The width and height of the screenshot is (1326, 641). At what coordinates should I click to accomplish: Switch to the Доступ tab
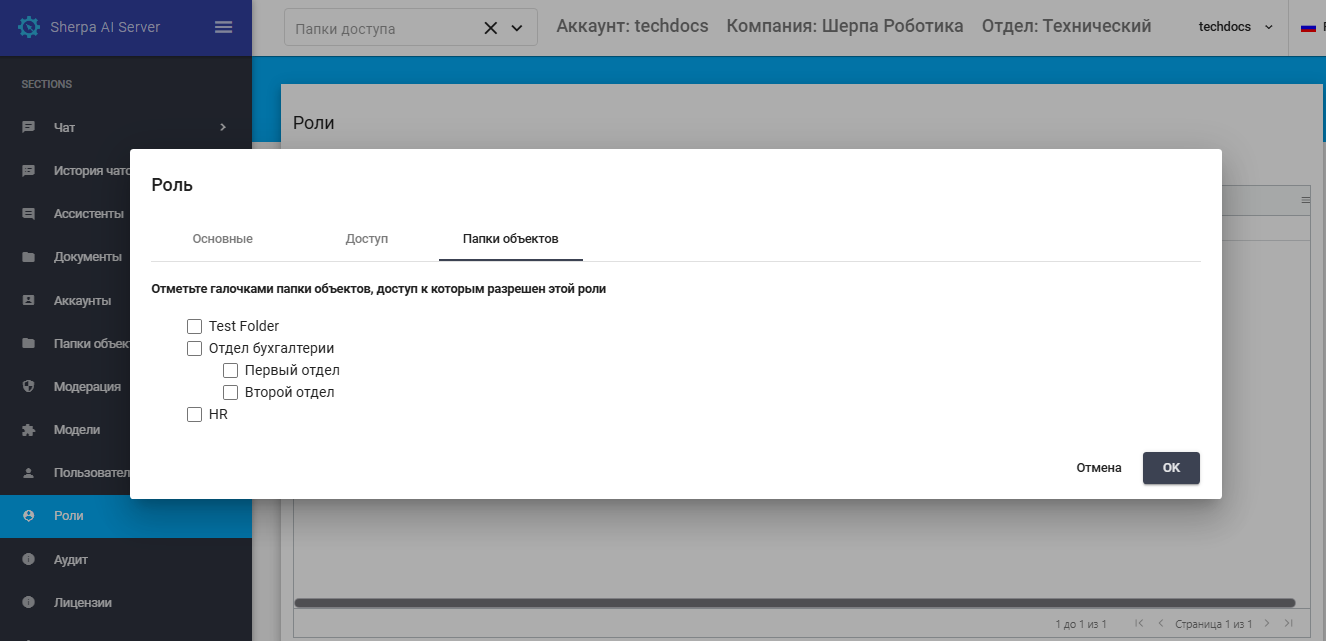click(366, 239)
